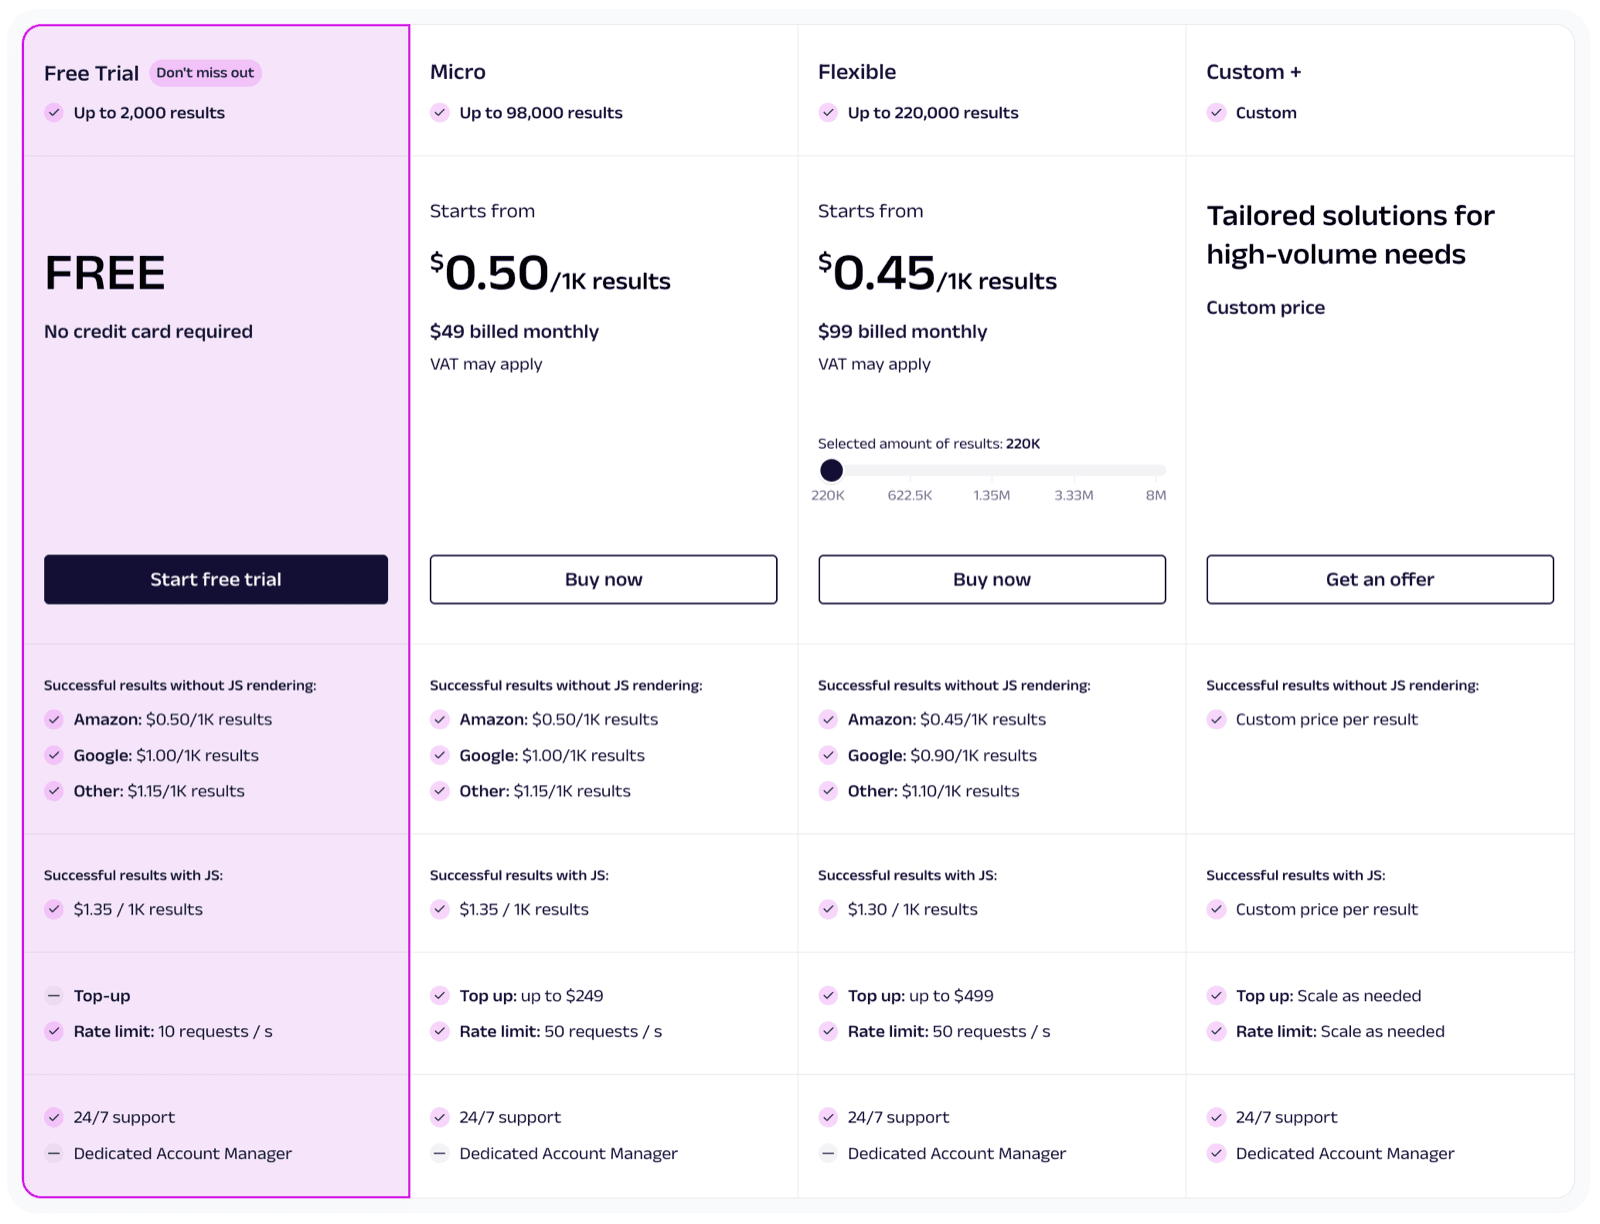Click check icon beside Rate limit: Scale as needed

(1216, 1031)
